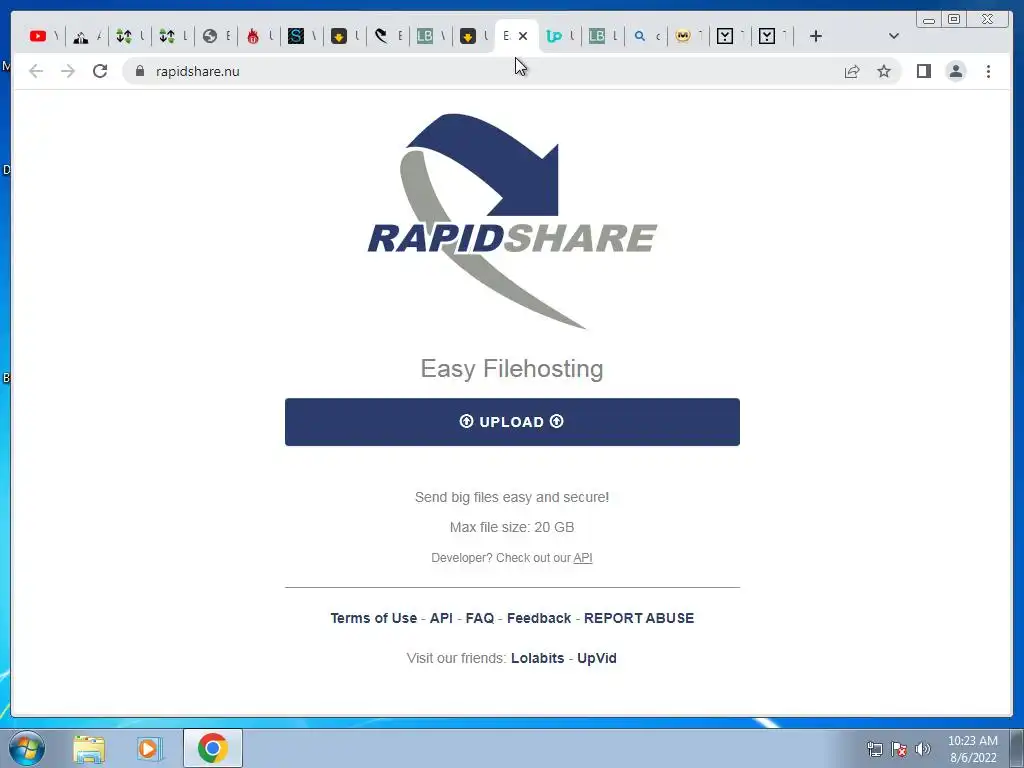This screenshot has height=768, width=1024.
Task: Switch to the tab with the blue S favicon
Action: [x=301, y=36]
